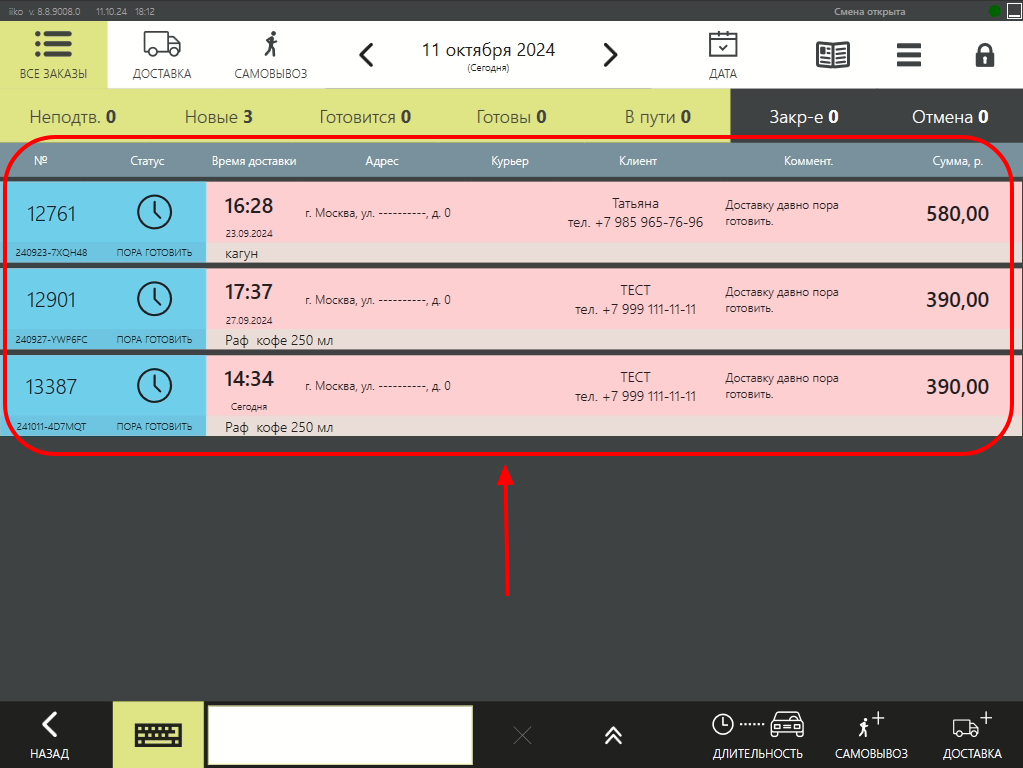This screenshot has height=768, width=1023.
Task: Filter by Неподтв. 0 status
Action: click(x=72, y=117)
